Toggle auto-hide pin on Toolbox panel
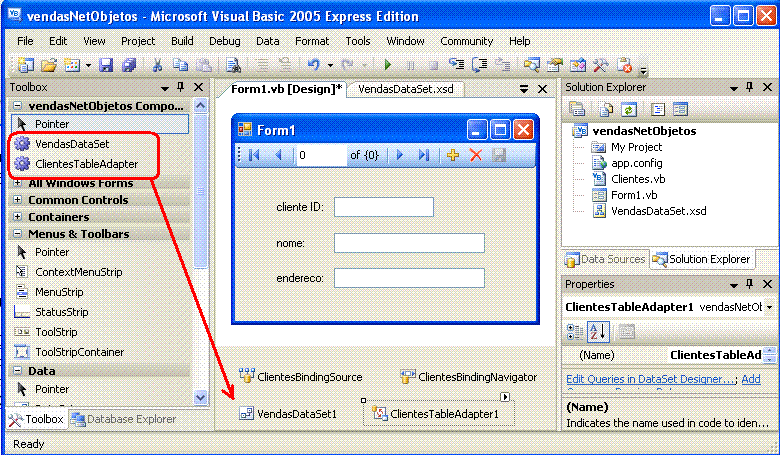Screen dimensions: 780x455 click(x=181, y=88)
